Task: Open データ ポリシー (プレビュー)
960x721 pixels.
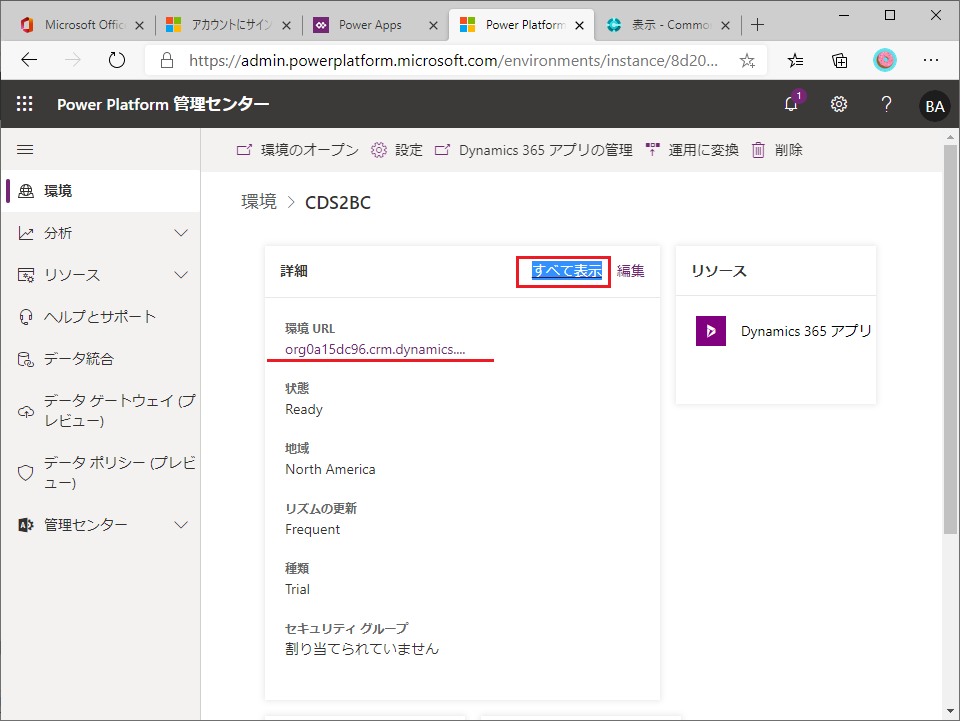Action: point(119,473)
